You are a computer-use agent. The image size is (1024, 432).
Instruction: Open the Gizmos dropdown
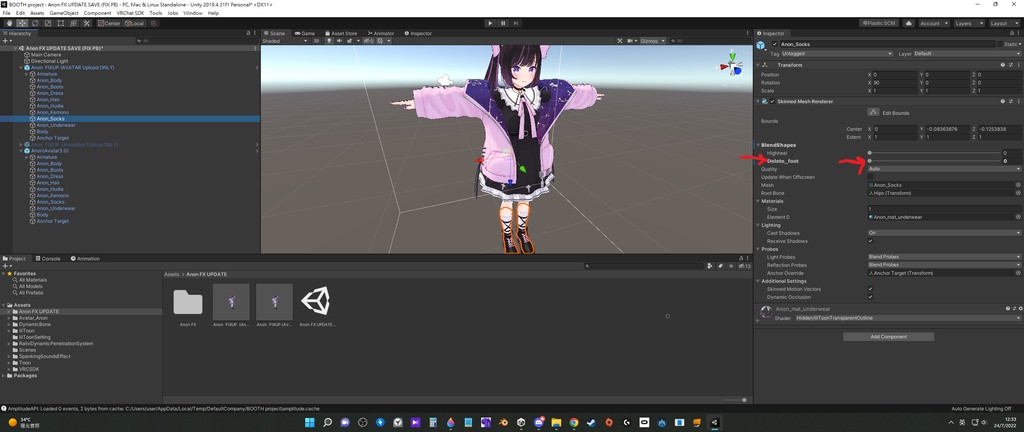(651, 40)
